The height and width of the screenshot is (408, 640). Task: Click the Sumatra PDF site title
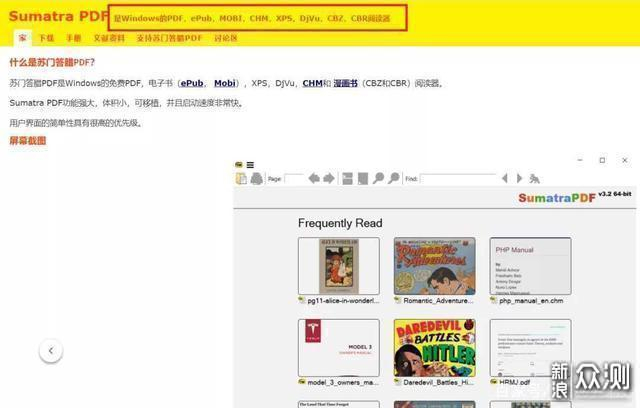[x=59, y=16]
